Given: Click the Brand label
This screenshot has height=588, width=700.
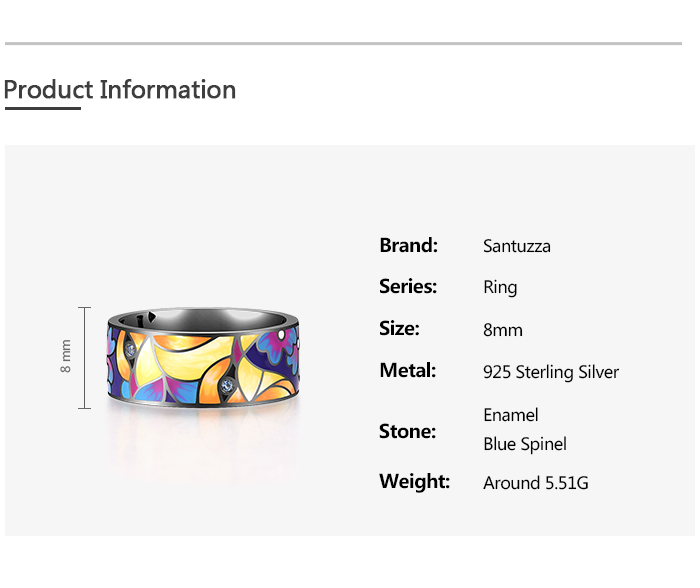Looking at the screenshot, I should 408,245.
